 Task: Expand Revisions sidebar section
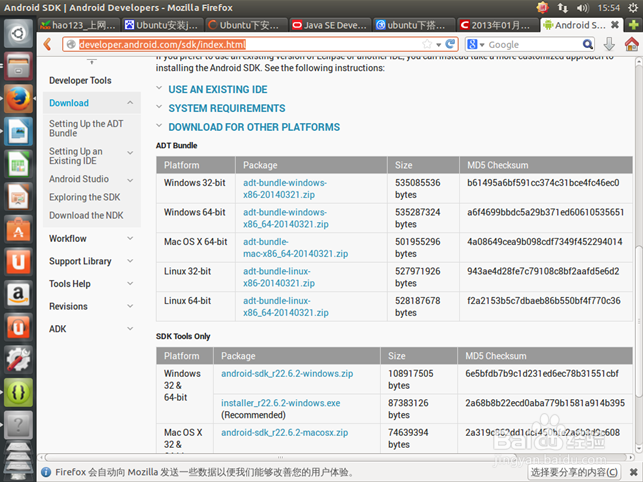pos(130,306)
